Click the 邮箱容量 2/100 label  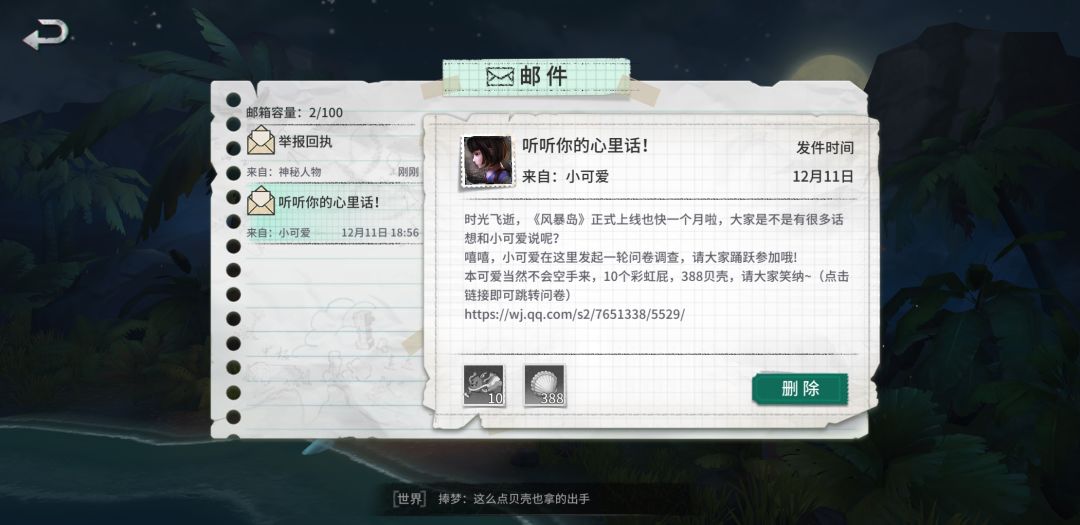[x=294, y=112]
